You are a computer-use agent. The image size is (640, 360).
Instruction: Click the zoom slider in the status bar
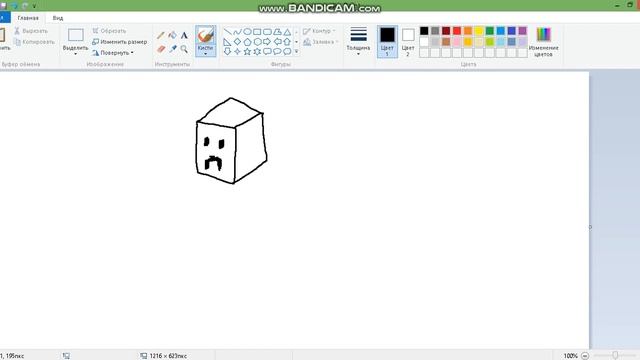pyautogui.click(x=615, y=356)
